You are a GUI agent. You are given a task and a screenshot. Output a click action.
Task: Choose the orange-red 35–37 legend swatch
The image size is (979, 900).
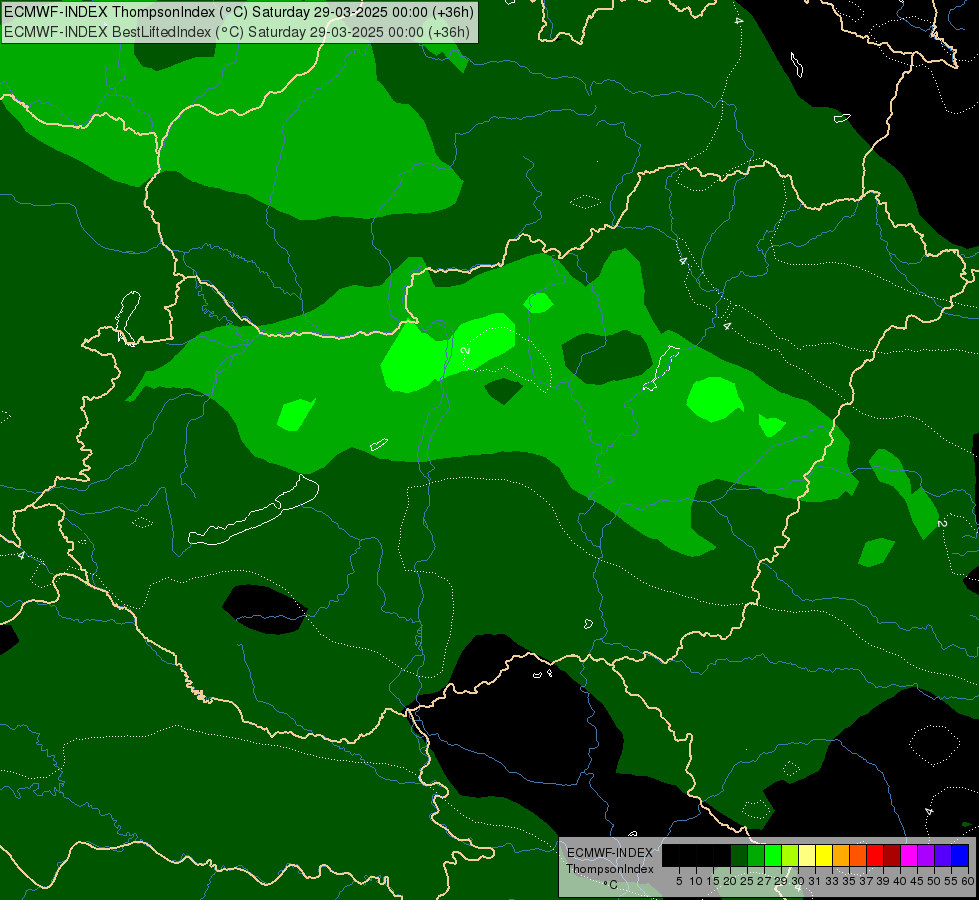click(858, 855)
